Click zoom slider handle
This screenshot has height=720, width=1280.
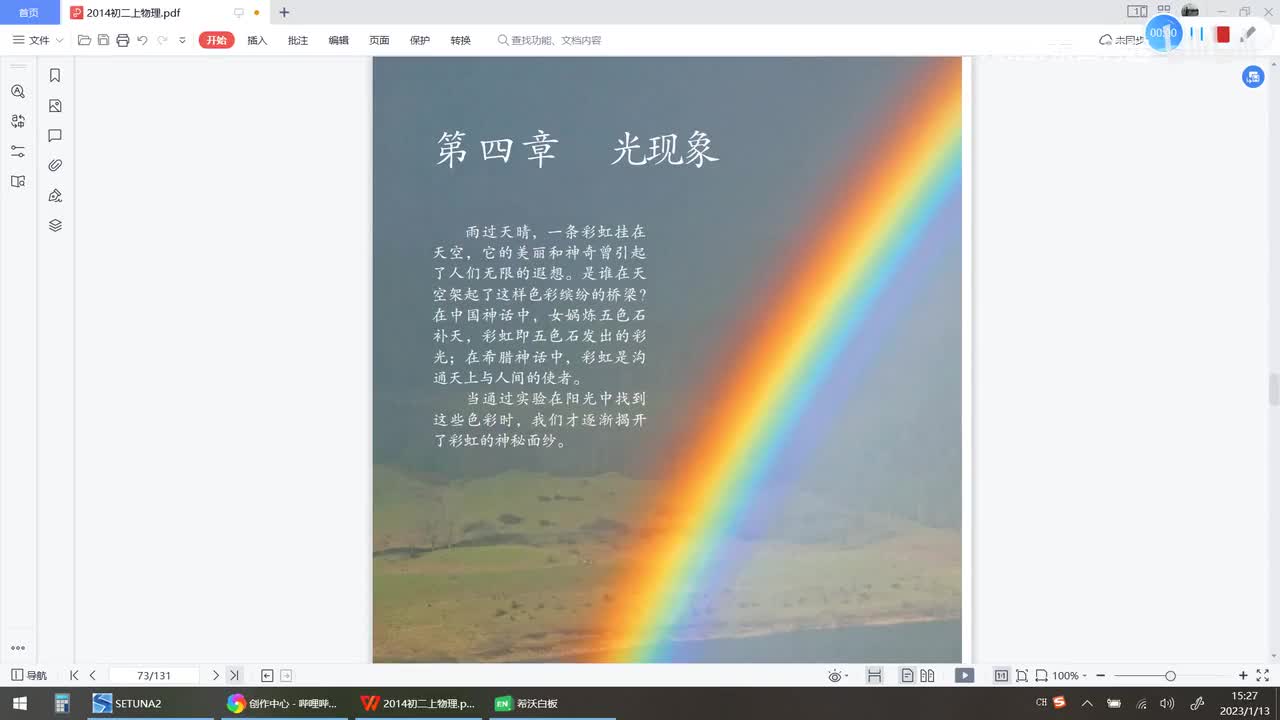click(x=1170, y=676)
